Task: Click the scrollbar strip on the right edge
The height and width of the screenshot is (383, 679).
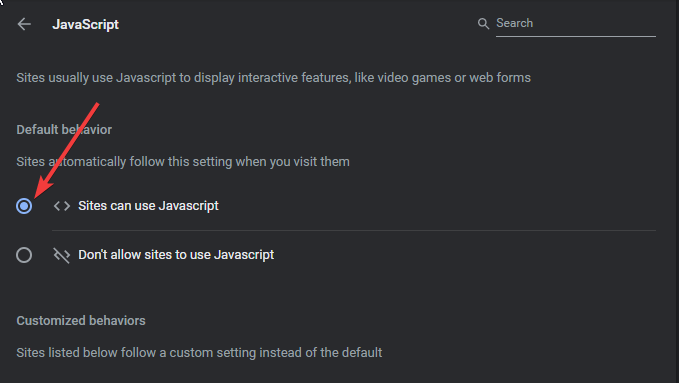Action: [x=676, y=192]
